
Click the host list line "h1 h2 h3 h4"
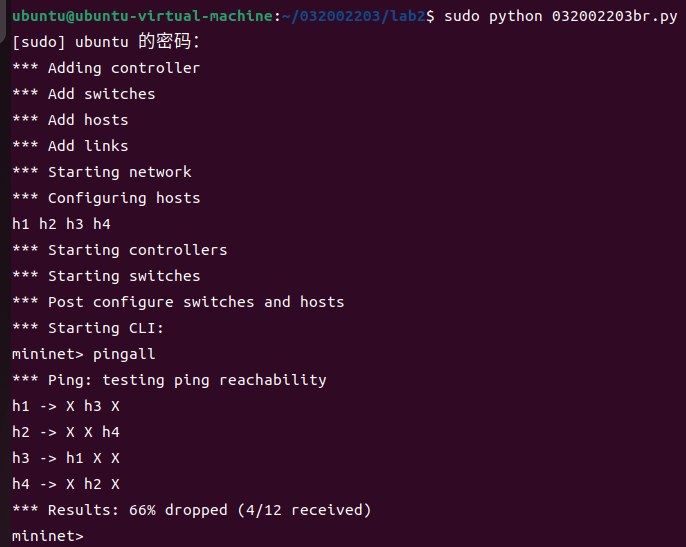61,224
